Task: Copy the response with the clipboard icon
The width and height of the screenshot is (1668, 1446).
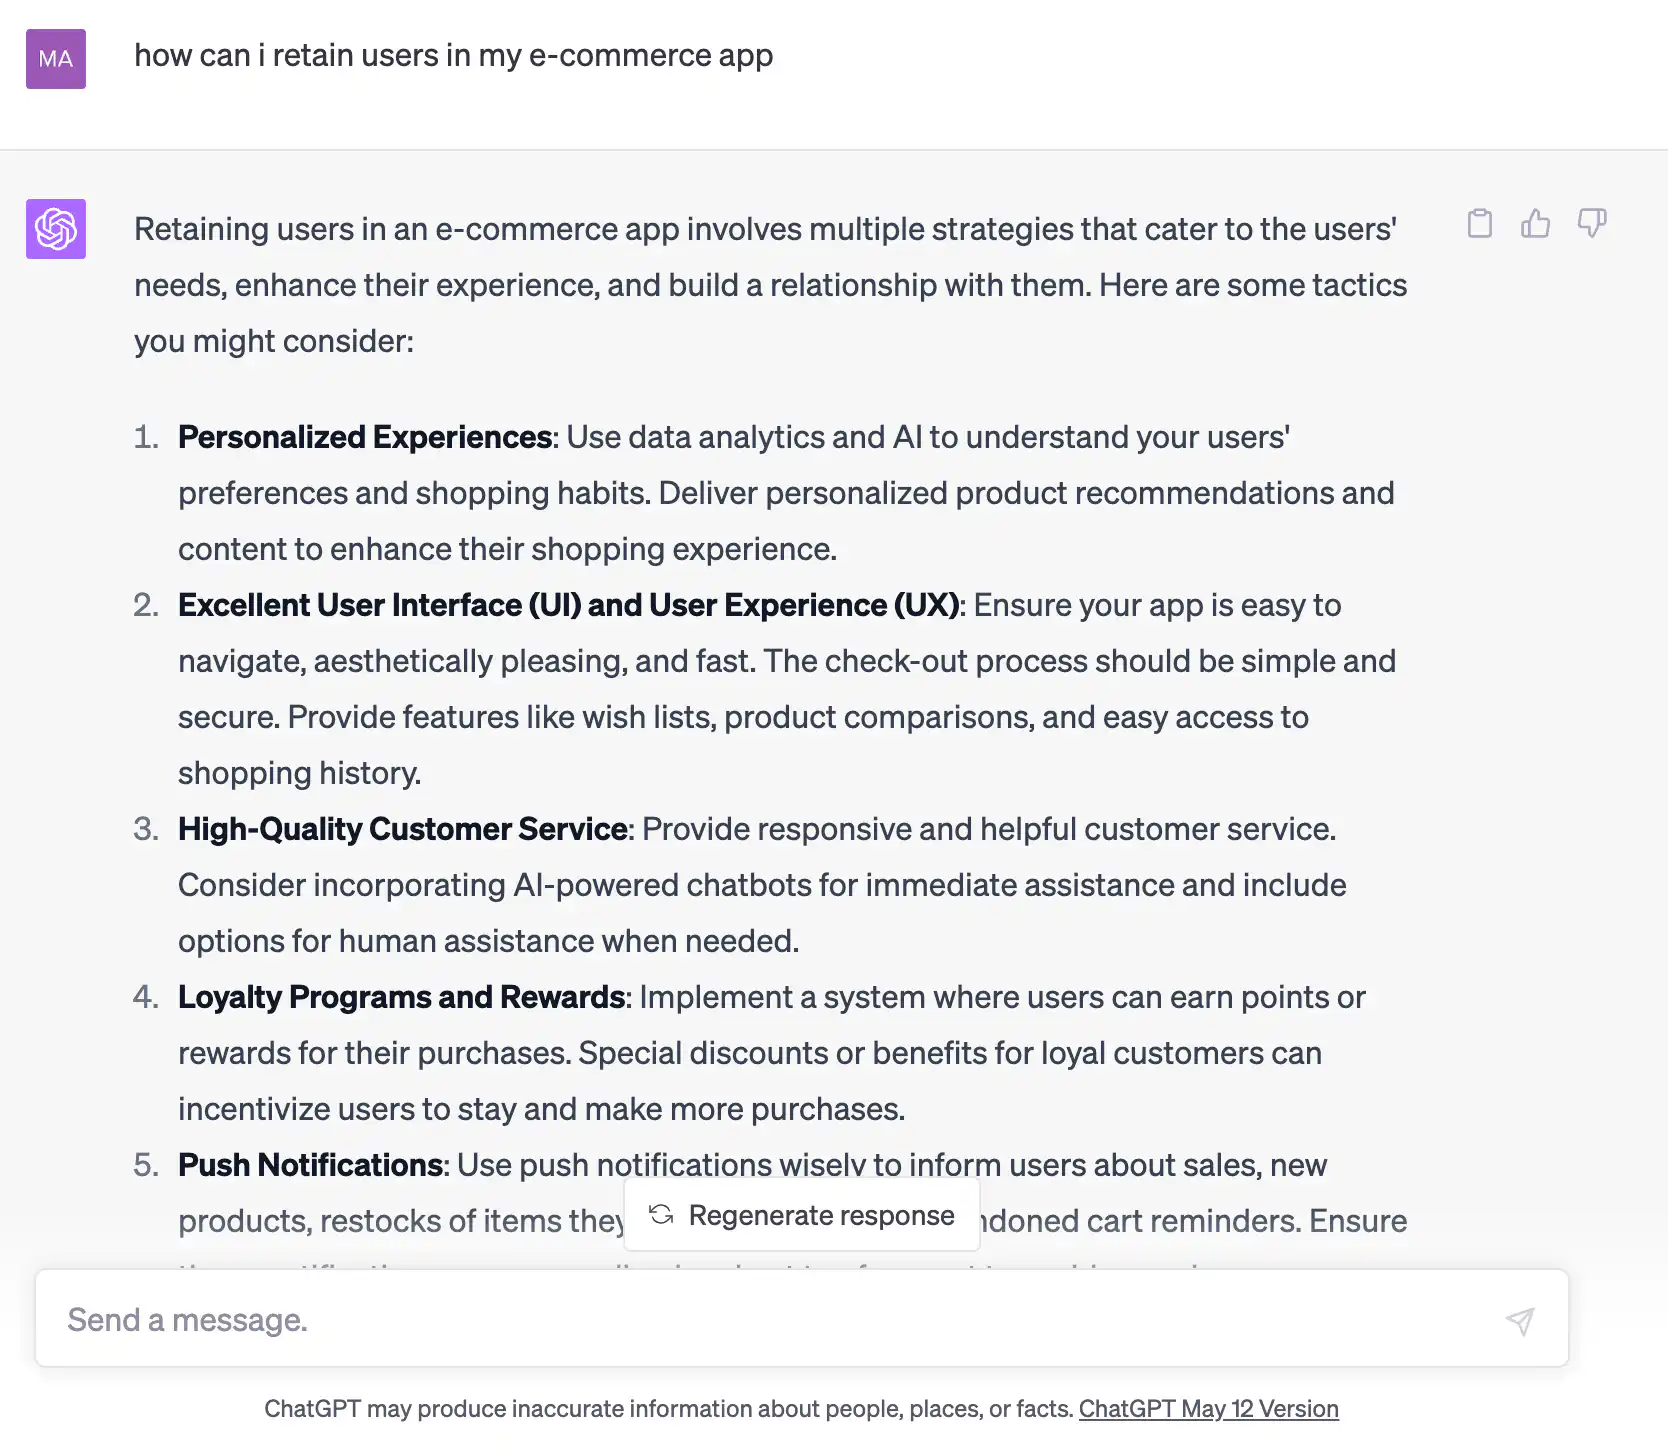Action: click(x=1480, y=223)
